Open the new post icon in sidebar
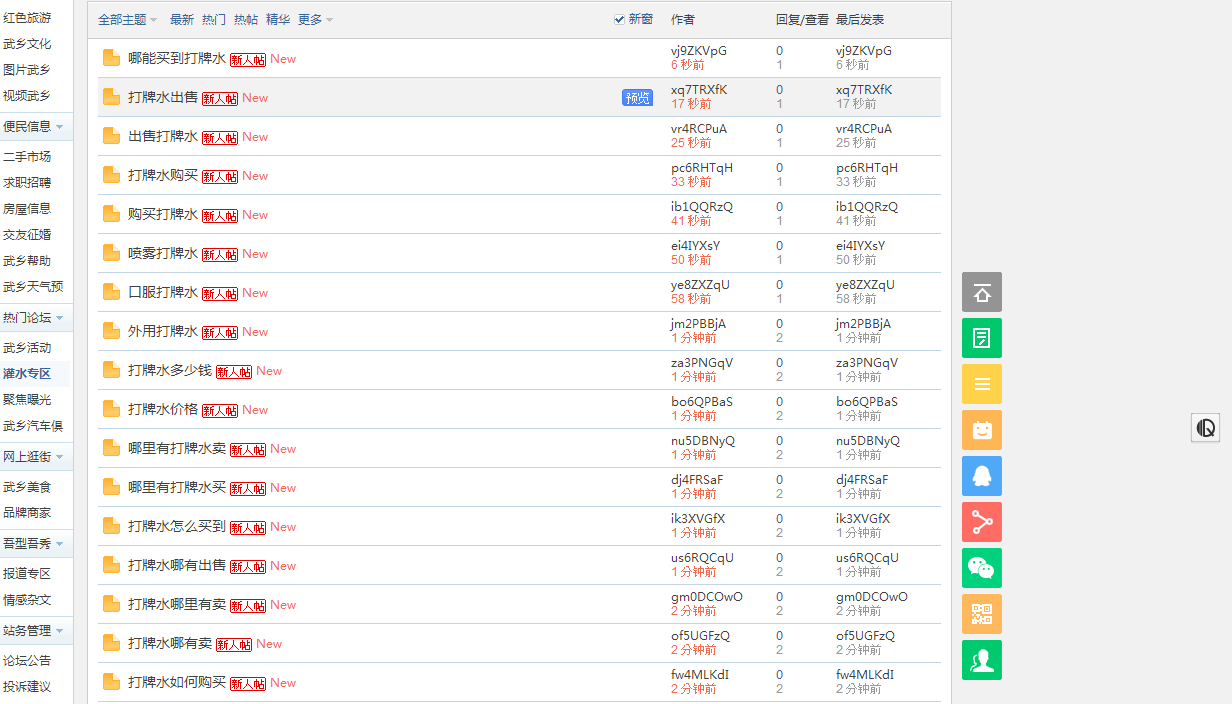Image resolution: width=1232 pixels, height=704 pixels. coord(981,338)
